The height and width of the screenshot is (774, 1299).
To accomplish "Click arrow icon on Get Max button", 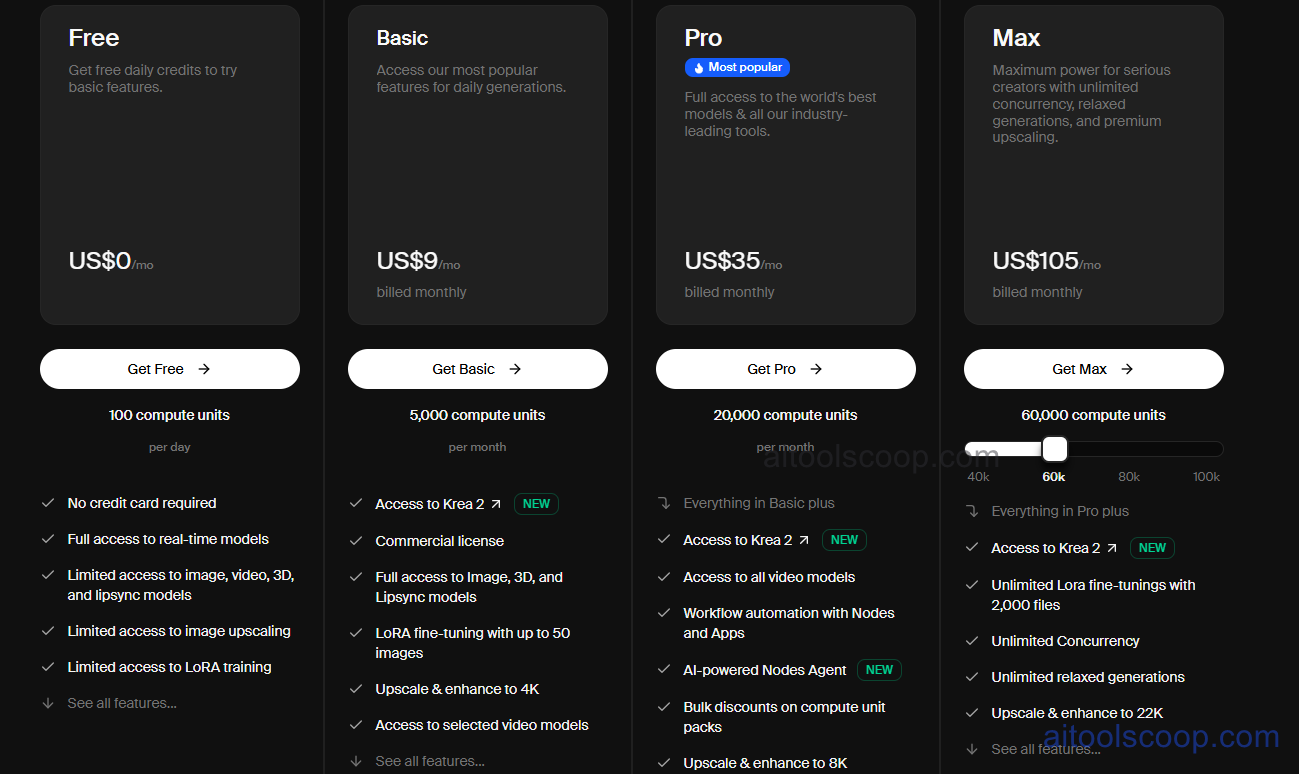I will tap(1127, 369).
